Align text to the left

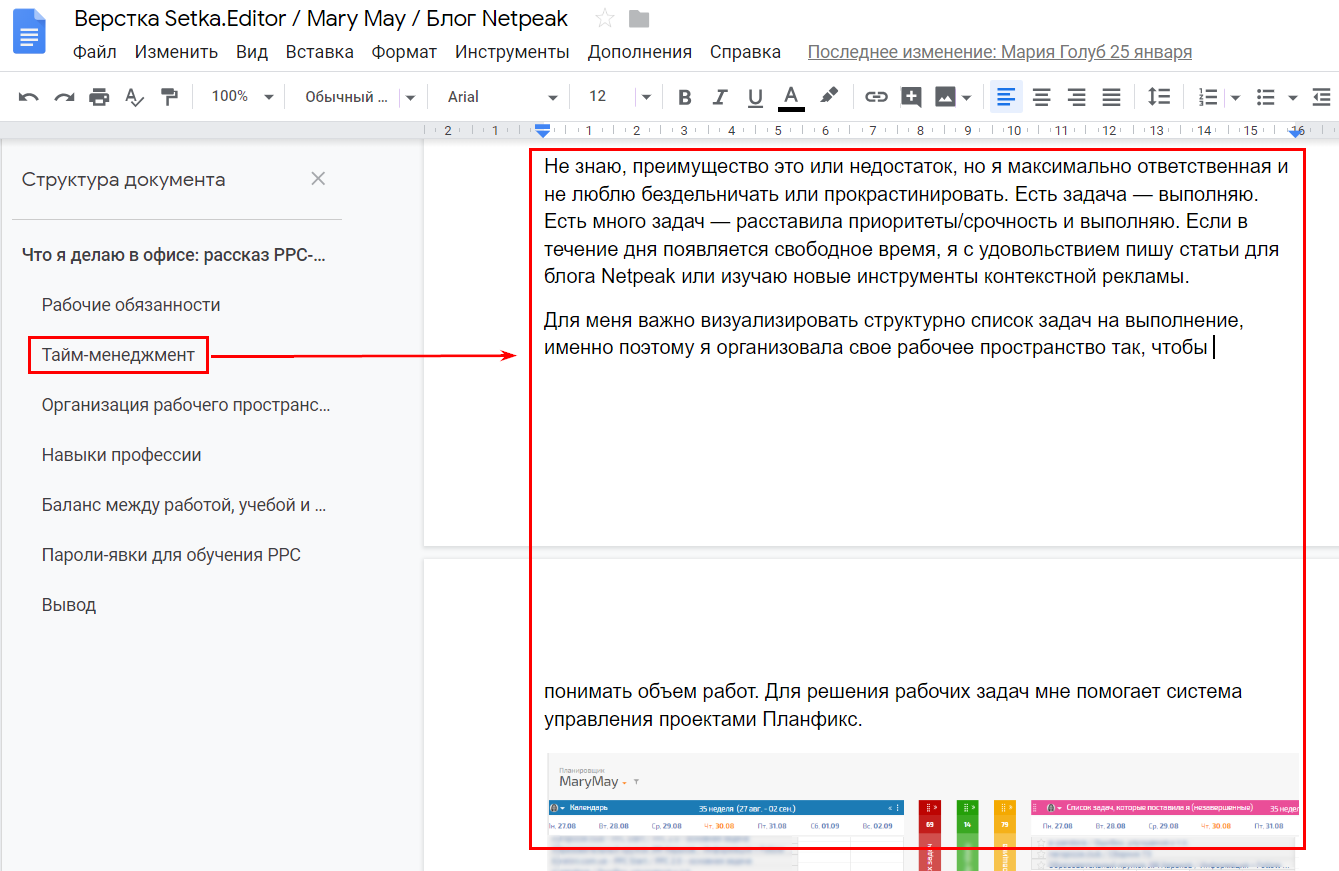[1006, 97]
